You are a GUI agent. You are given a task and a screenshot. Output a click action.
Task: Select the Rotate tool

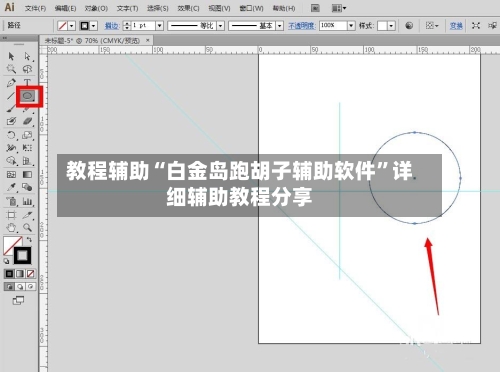click(11, 135)
